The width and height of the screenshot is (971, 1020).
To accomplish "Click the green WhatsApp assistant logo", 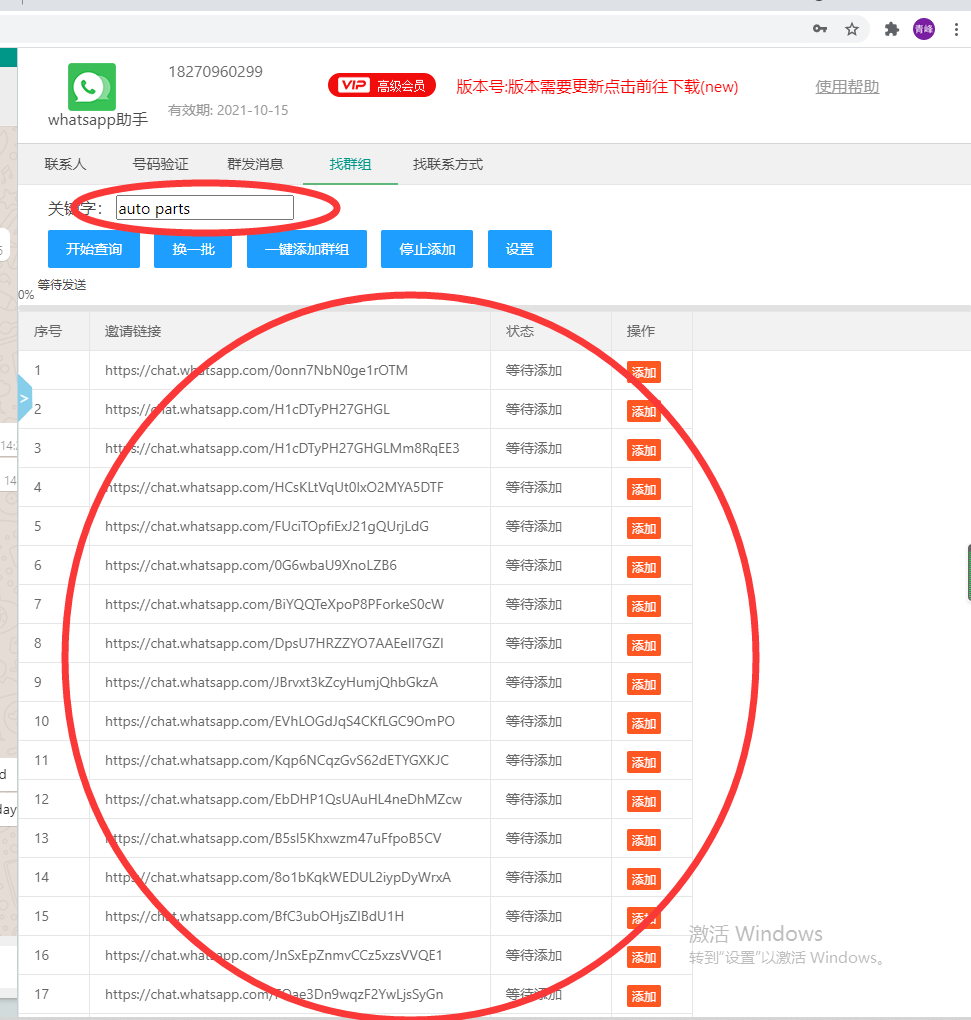I will (92, 87).
